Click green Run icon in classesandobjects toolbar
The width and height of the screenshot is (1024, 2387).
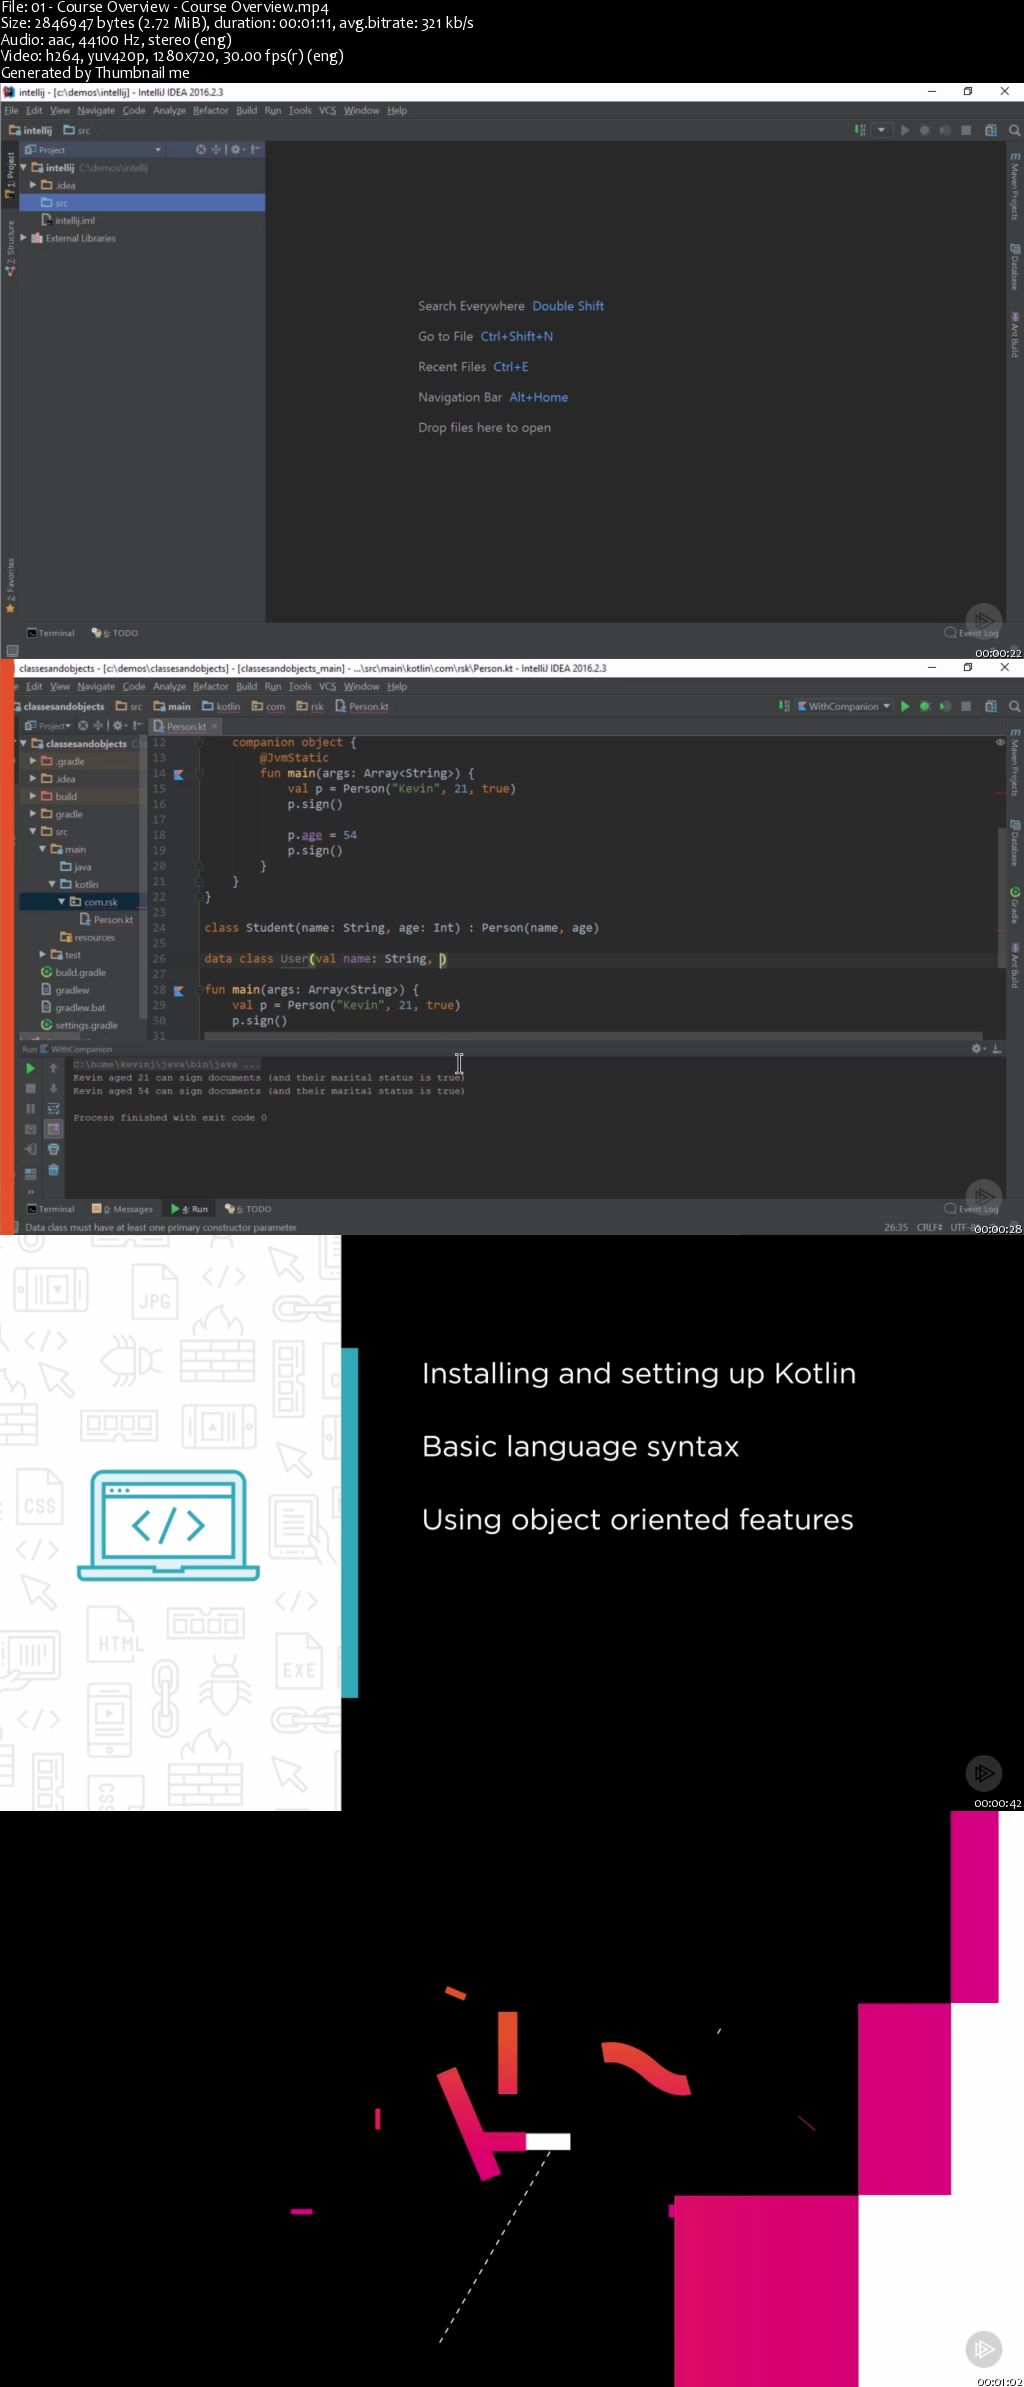pos(905,706)
